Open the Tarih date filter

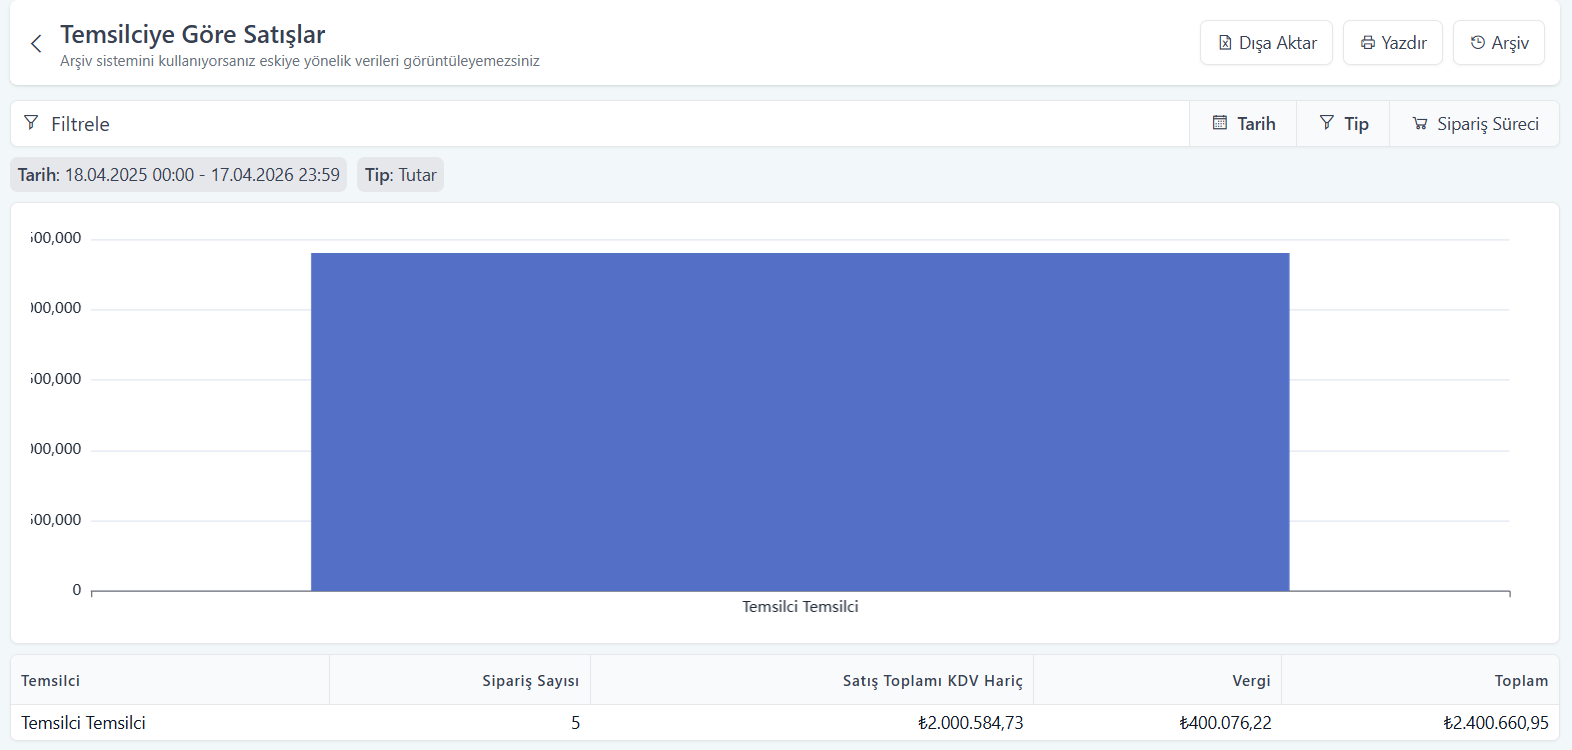[x=1243, y=124]
